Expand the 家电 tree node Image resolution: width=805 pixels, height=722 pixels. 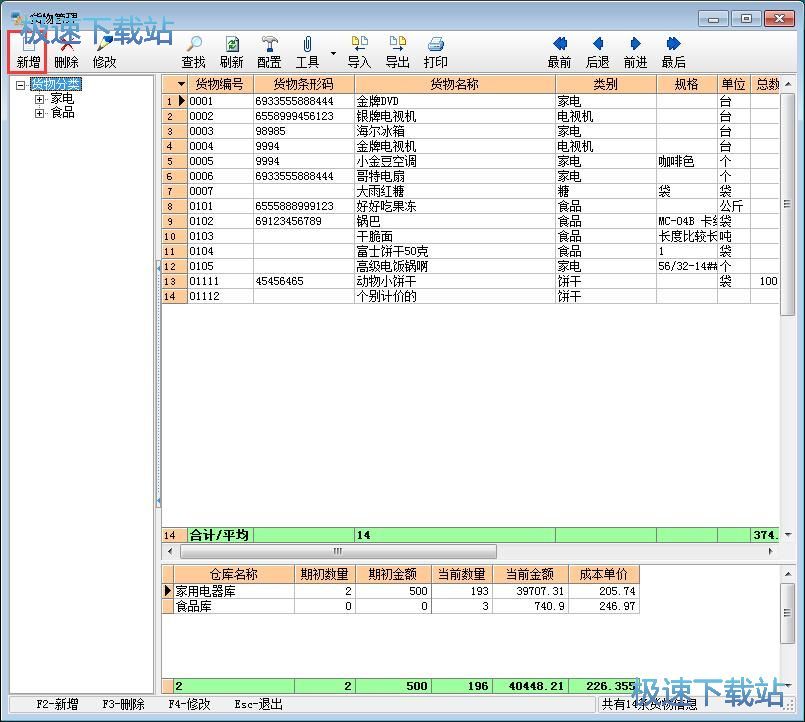coord(40,99)
